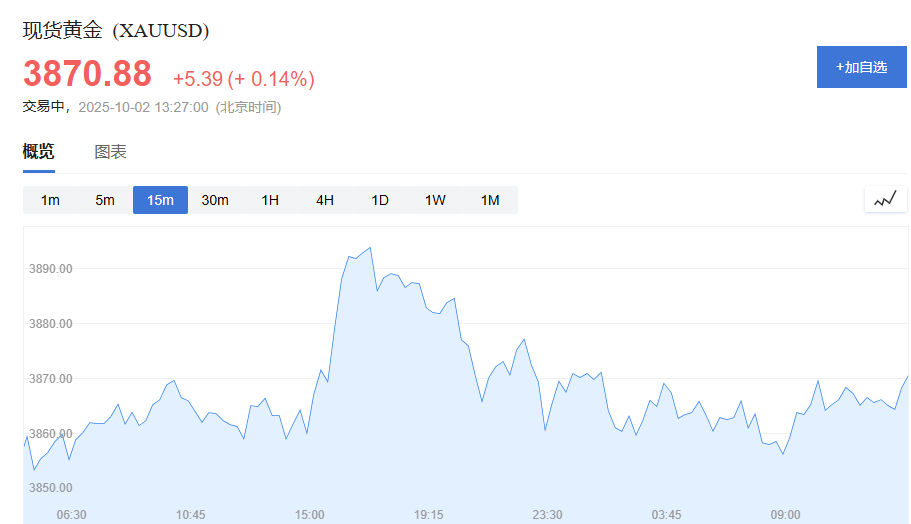Screen dimensions: 911x524
Task: Choose the 1D interval
Action: point(380,200)
